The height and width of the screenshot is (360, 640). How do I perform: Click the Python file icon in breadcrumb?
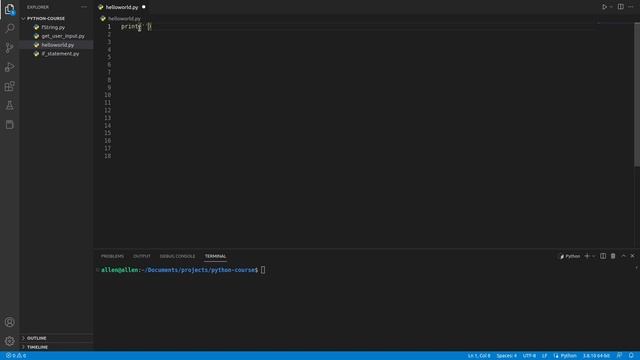point(103,19)
